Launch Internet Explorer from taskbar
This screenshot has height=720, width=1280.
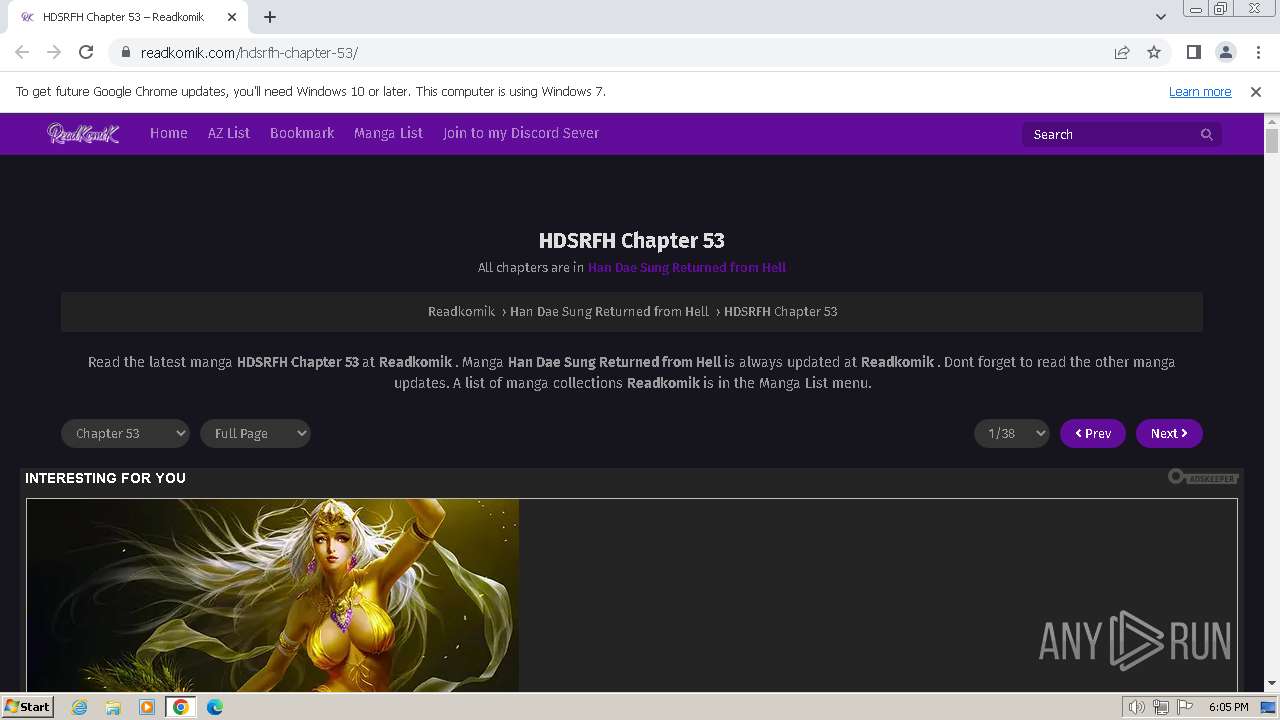[x=80, y=707]
